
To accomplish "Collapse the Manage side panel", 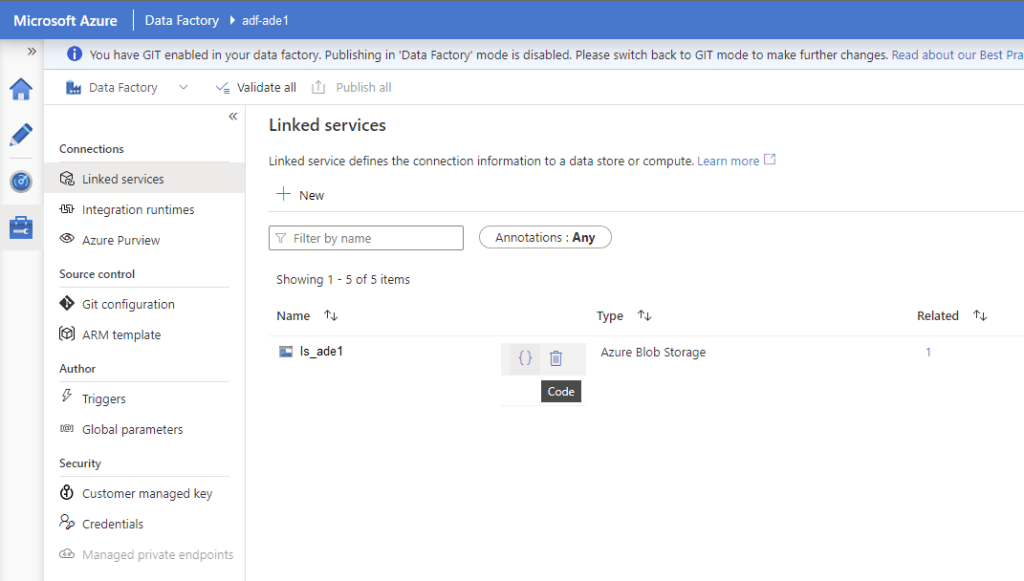I will 233,117.
